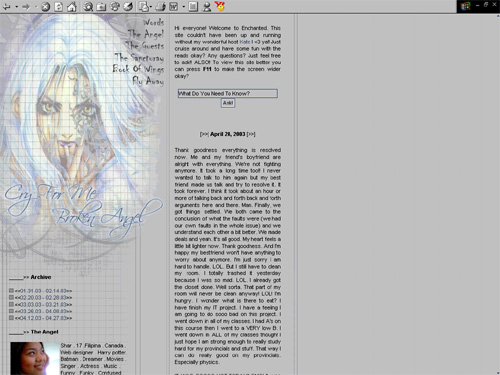Open the Favorites folder icon

point(101,7)
